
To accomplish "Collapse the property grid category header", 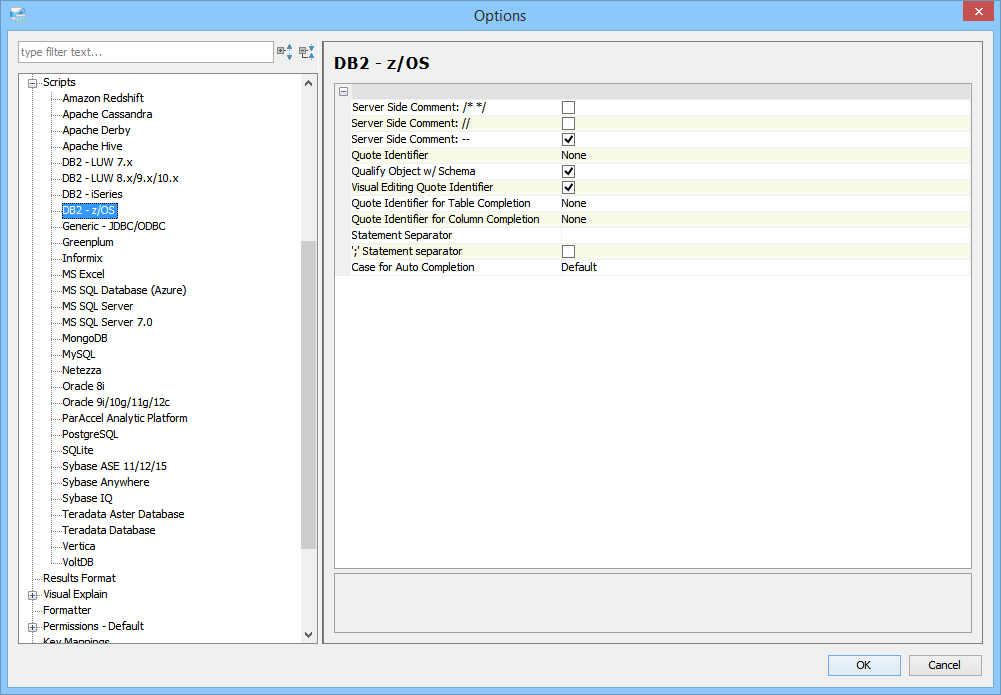I will [x=343, y=91].
